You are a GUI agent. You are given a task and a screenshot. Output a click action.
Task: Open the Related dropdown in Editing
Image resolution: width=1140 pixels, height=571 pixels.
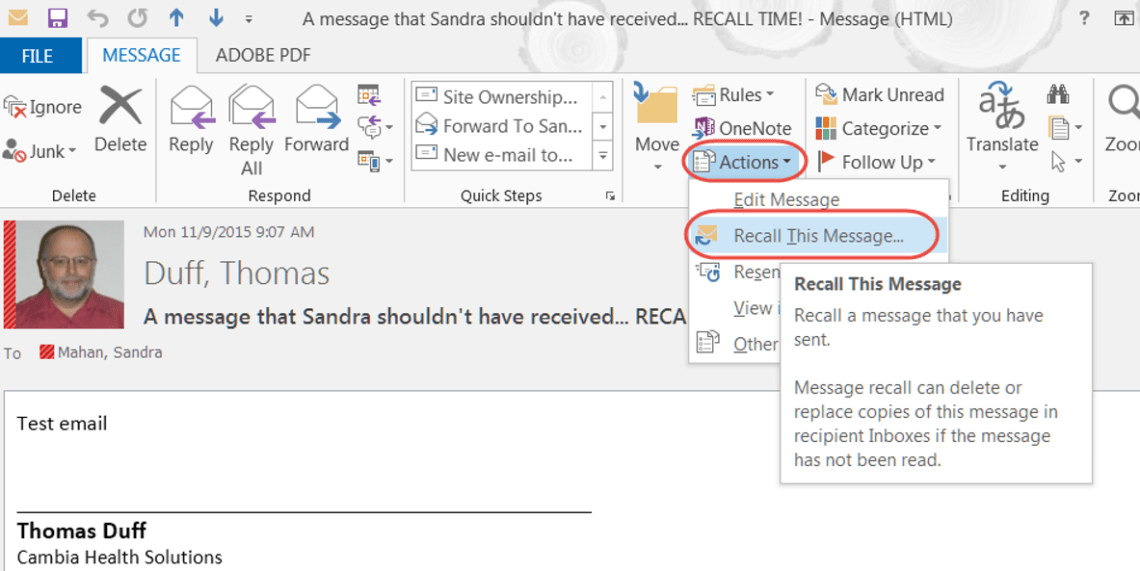coord(1065,128)
